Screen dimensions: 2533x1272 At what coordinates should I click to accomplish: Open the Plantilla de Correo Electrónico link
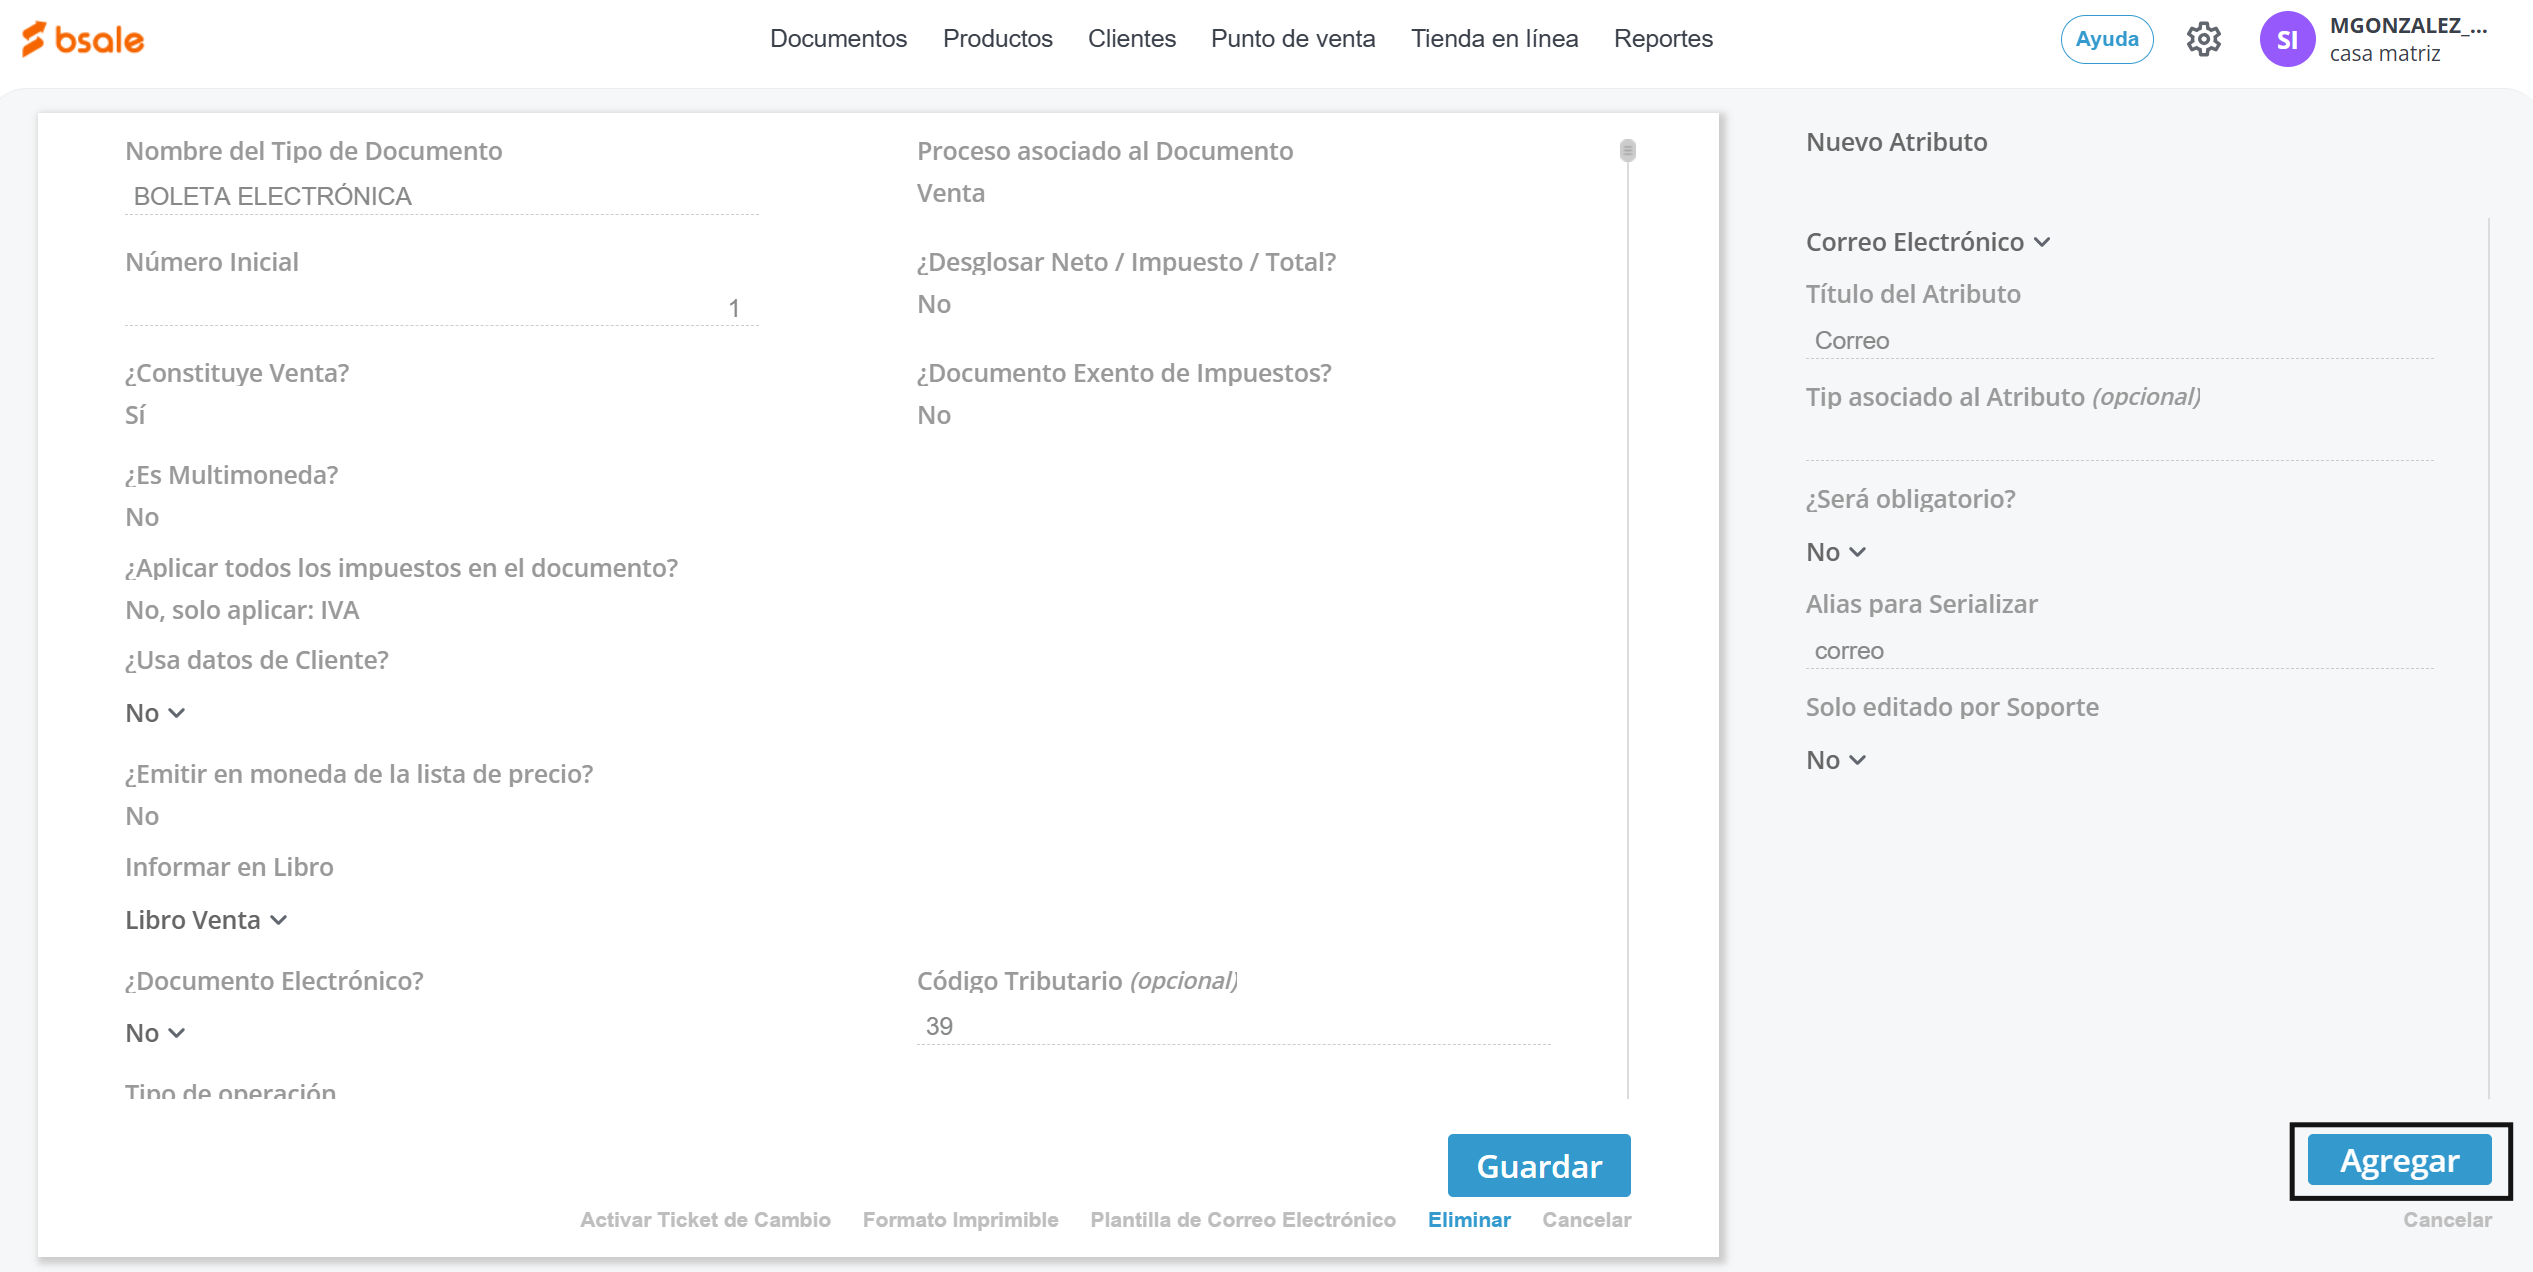tap(1242, 1220)
